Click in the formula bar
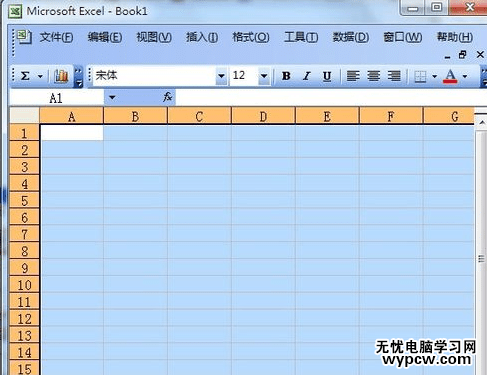This screenshot has width=487, height=375. pyautogui.click(x=330, y=98)
